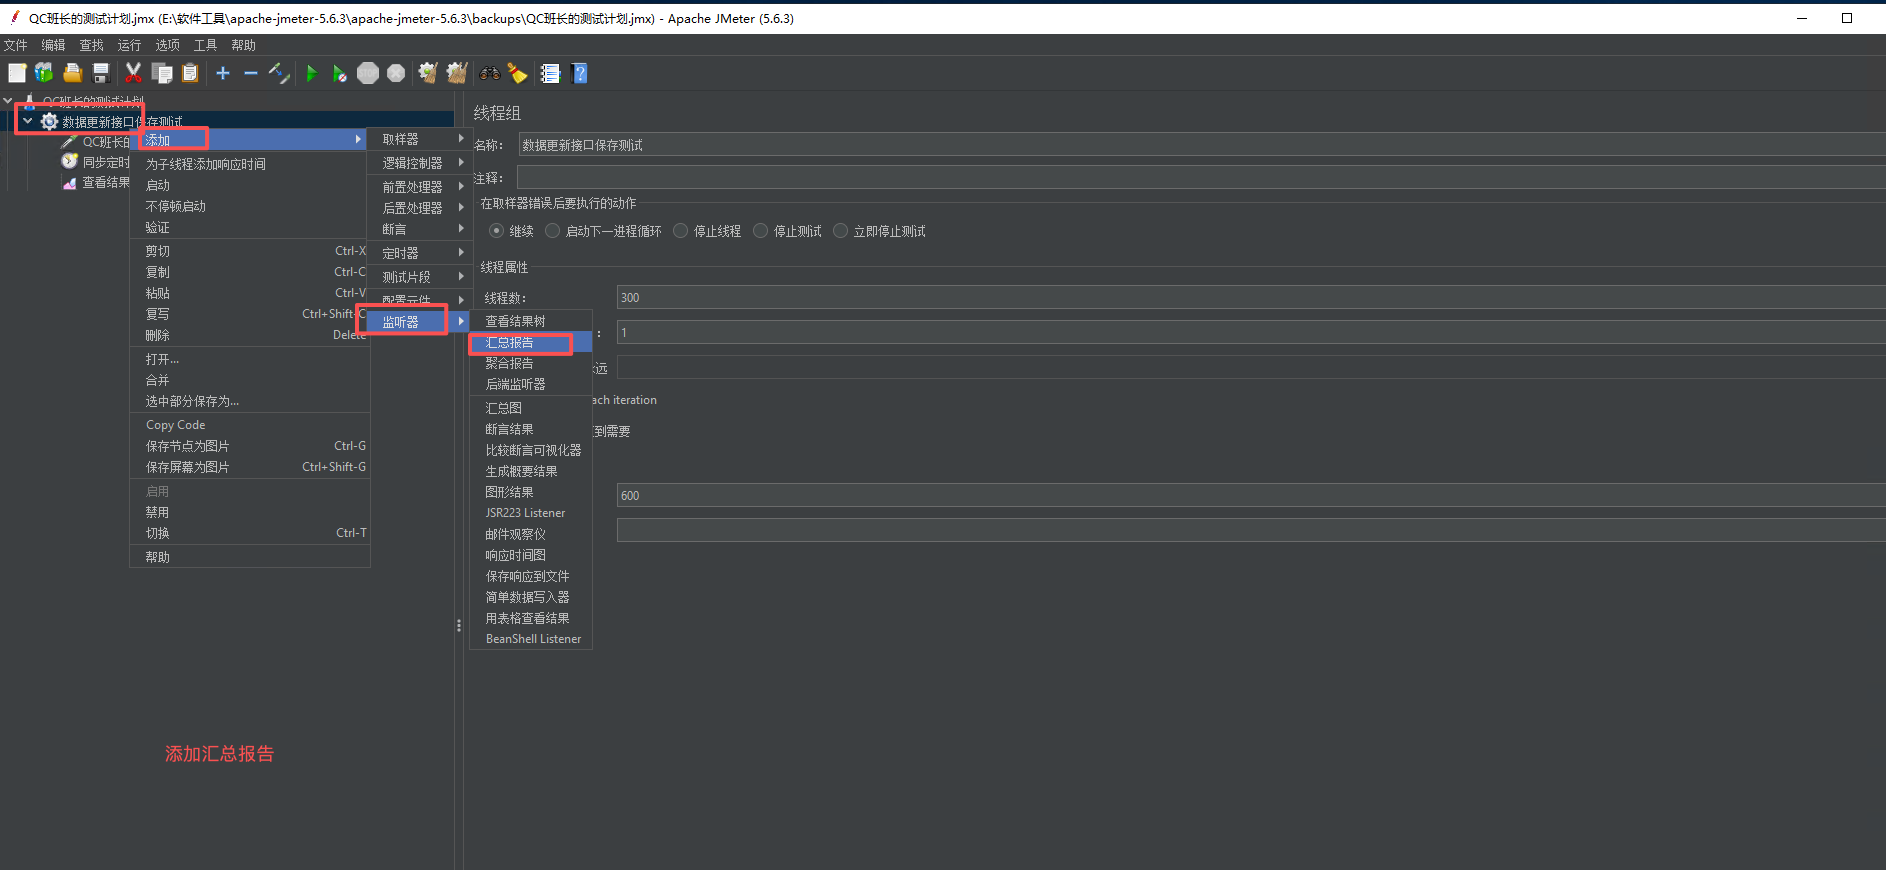This screenshot has width=1886, height=870.
Task: Select the 启动下一进程循环 radio button
Action: (552, 231)
